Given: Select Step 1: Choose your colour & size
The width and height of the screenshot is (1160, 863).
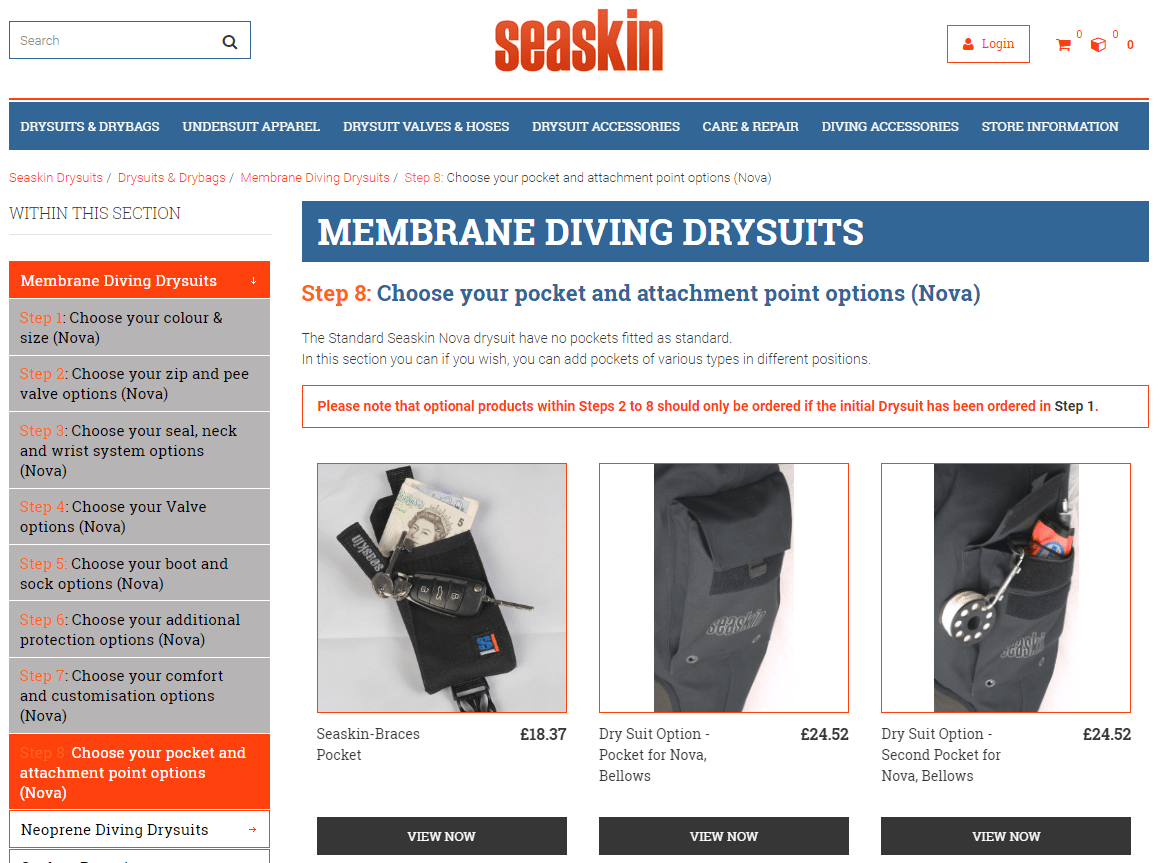Looking at the screenshot, I should click(x=139, y=328).
